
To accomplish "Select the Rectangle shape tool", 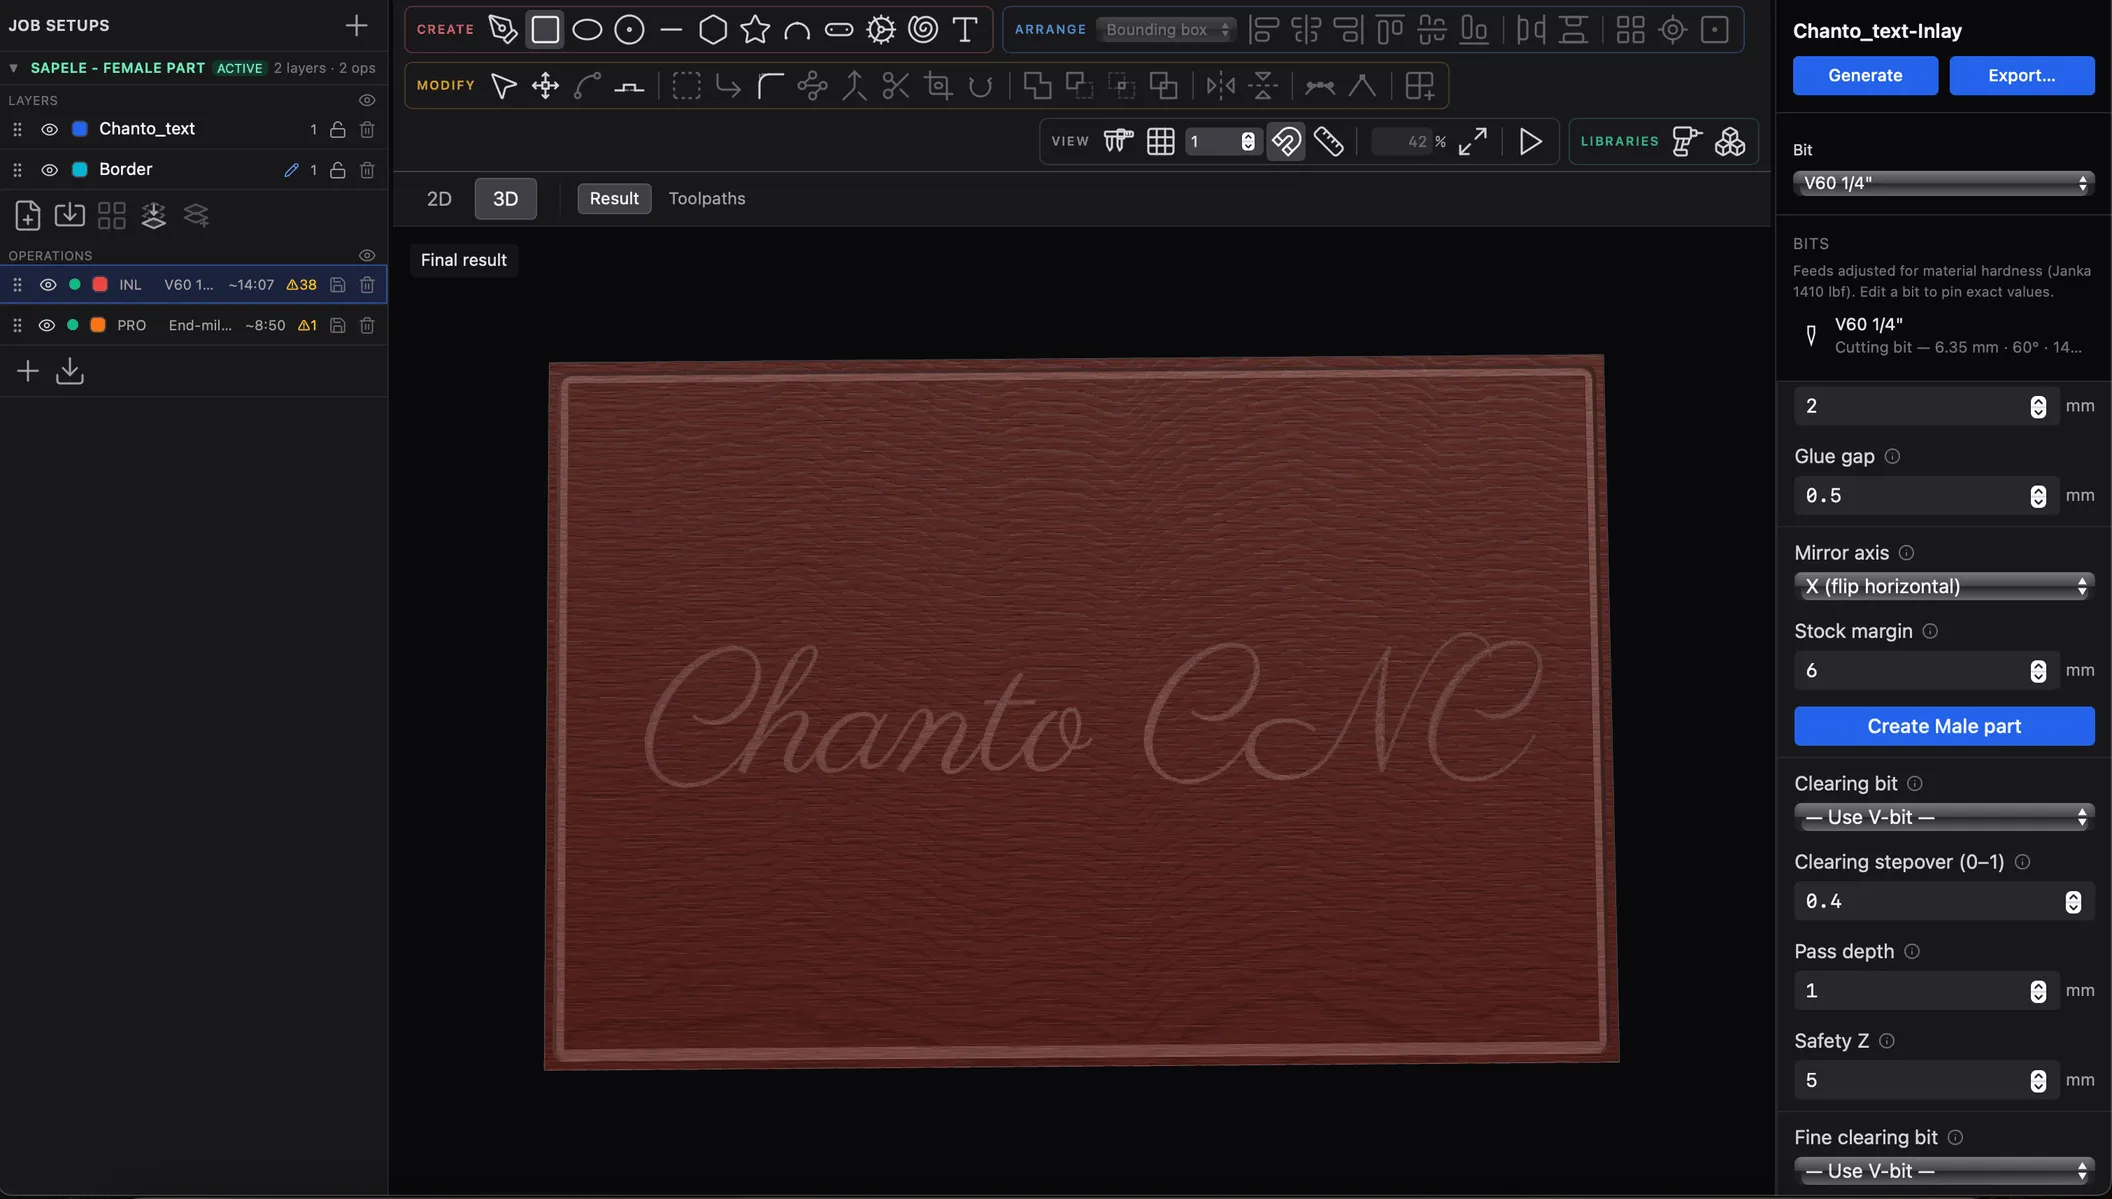I will pyautogui.click(x=545, y=29).
